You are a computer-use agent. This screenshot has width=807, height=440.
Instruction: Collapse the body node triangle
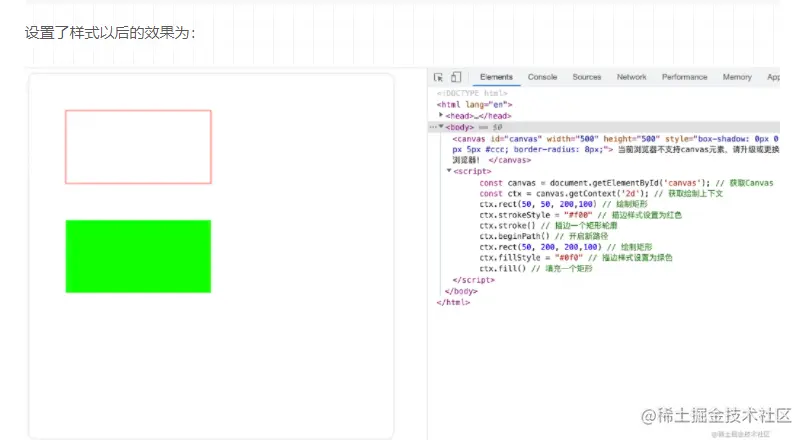pos(441,127)
